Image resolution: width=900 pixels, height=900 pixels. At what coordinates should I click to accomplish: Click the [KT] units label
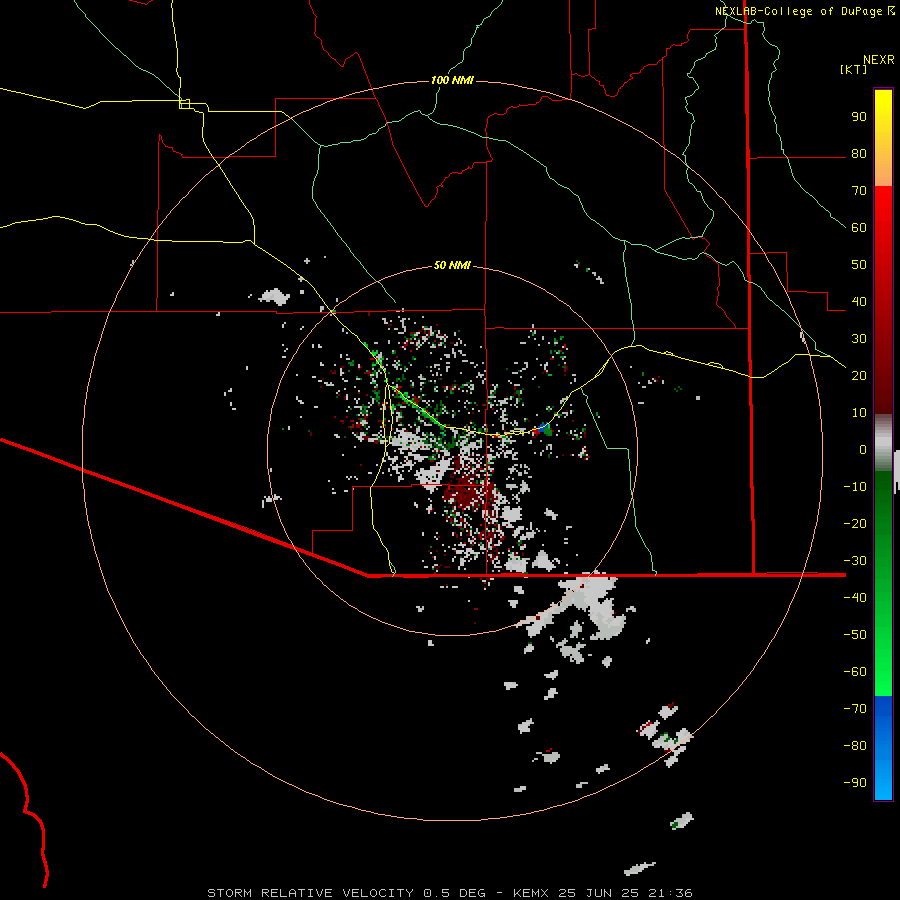click(854, 69)
